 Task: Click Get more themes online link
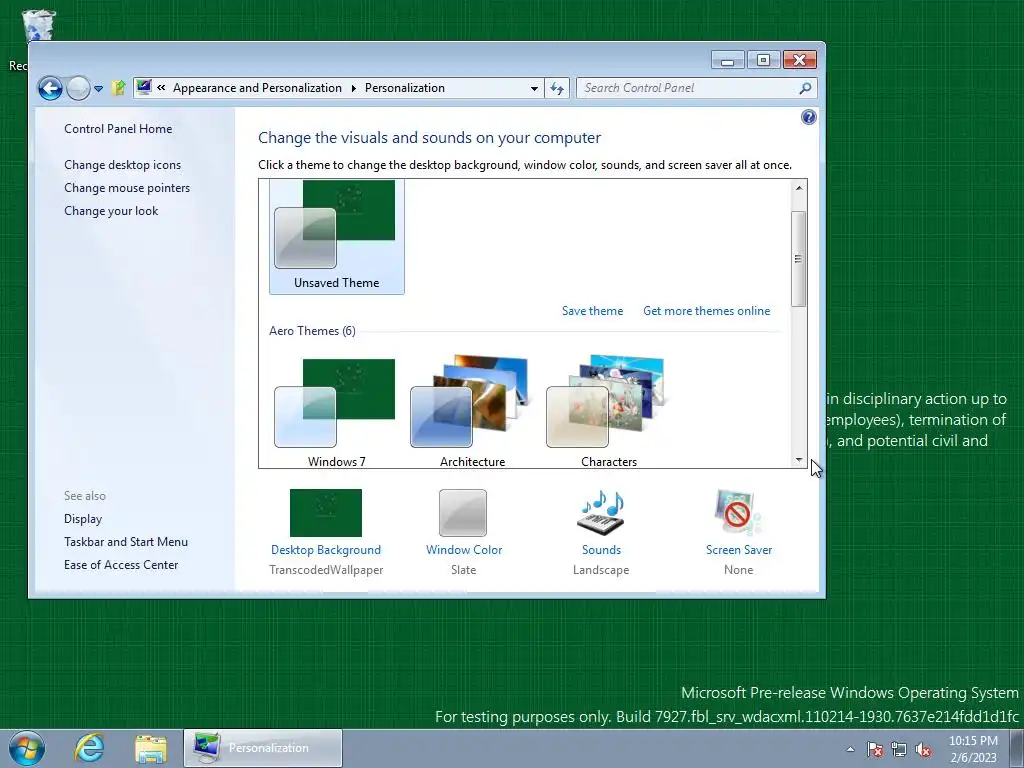[x=707, y=311]
